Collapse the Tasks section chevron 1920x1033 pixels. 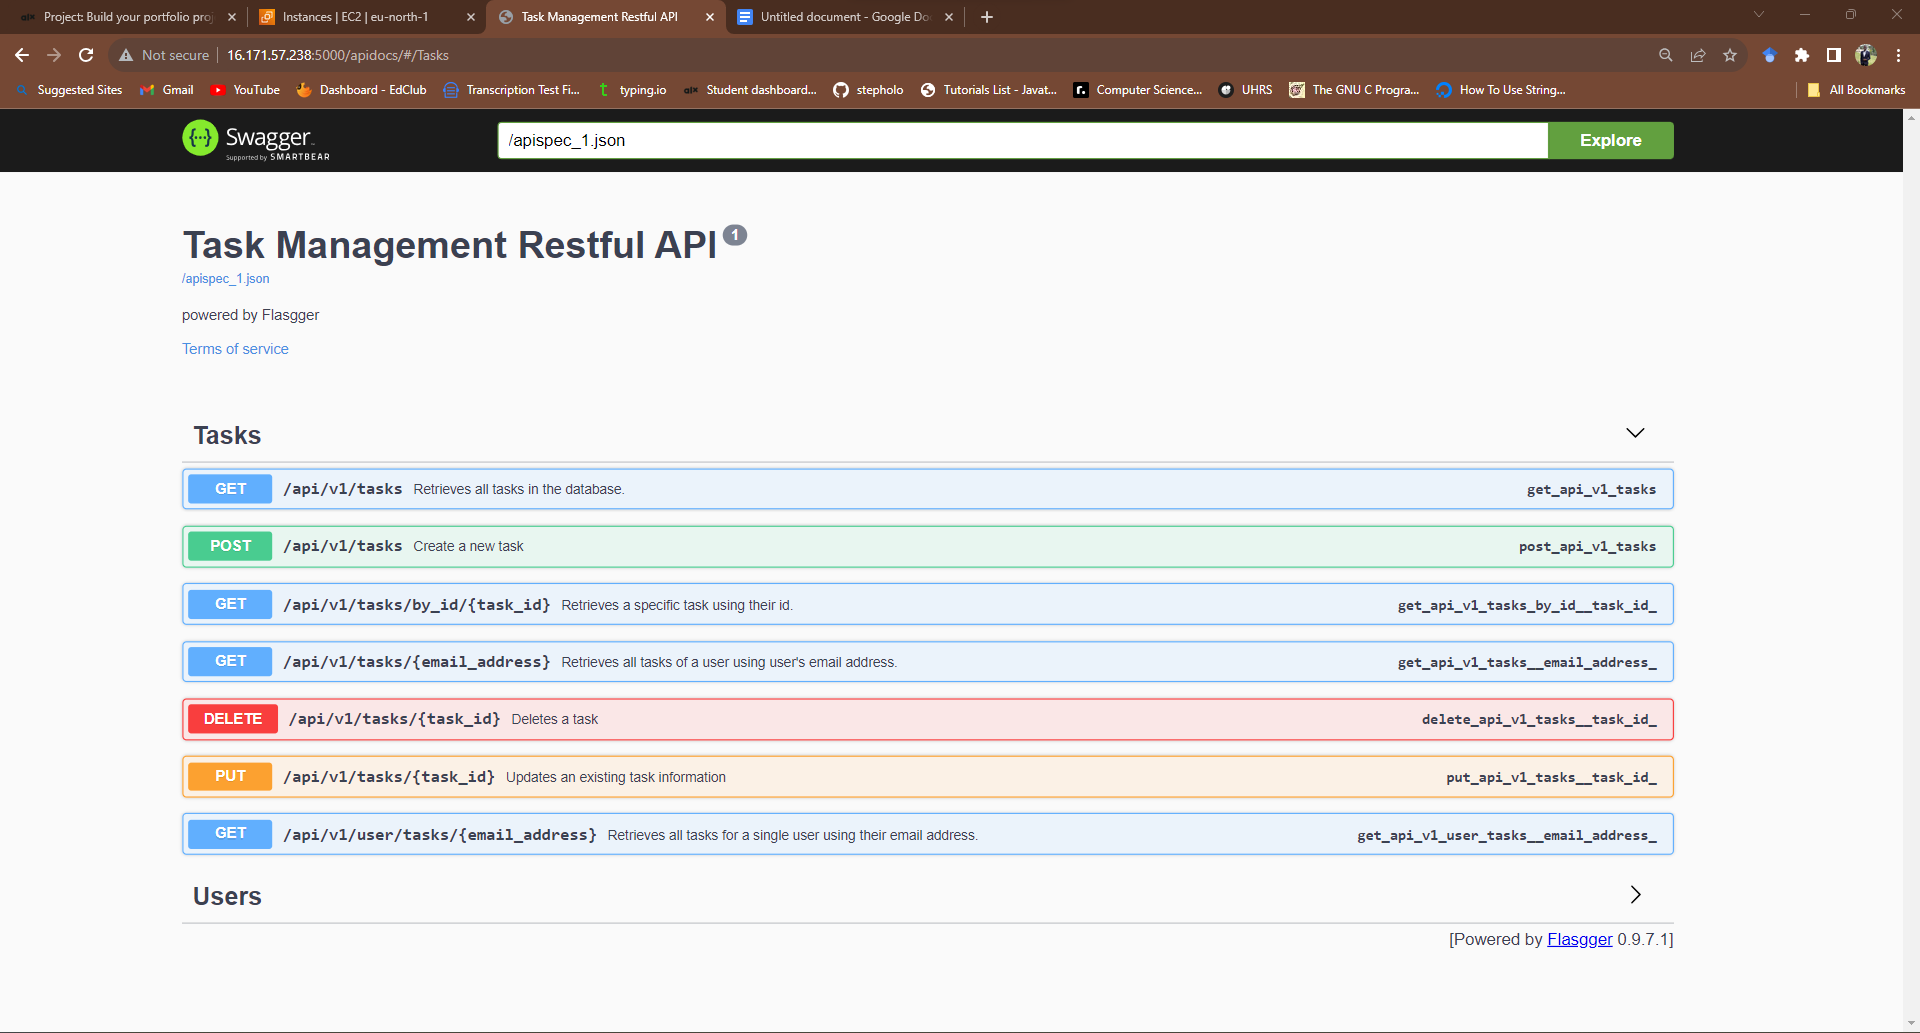1634,433
